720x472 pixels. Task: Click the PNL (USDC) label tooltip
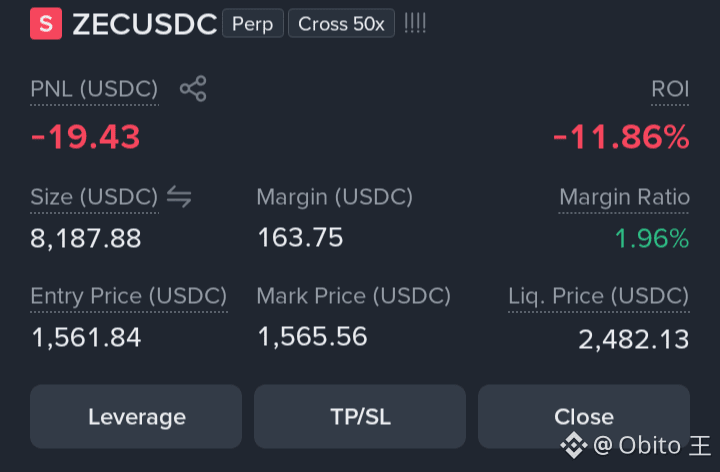click(x=94, y=89)
